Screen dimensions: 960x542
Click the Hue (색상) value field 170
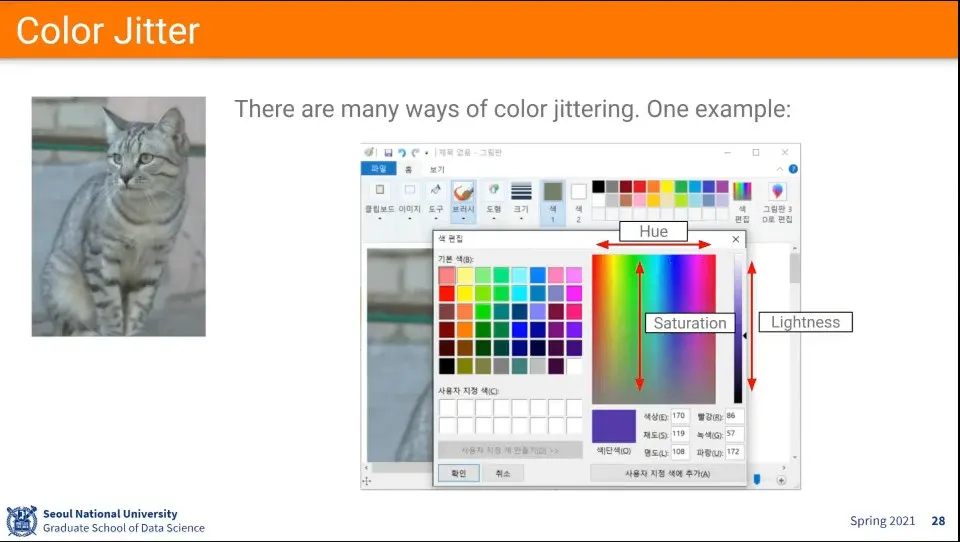[680, 416]
